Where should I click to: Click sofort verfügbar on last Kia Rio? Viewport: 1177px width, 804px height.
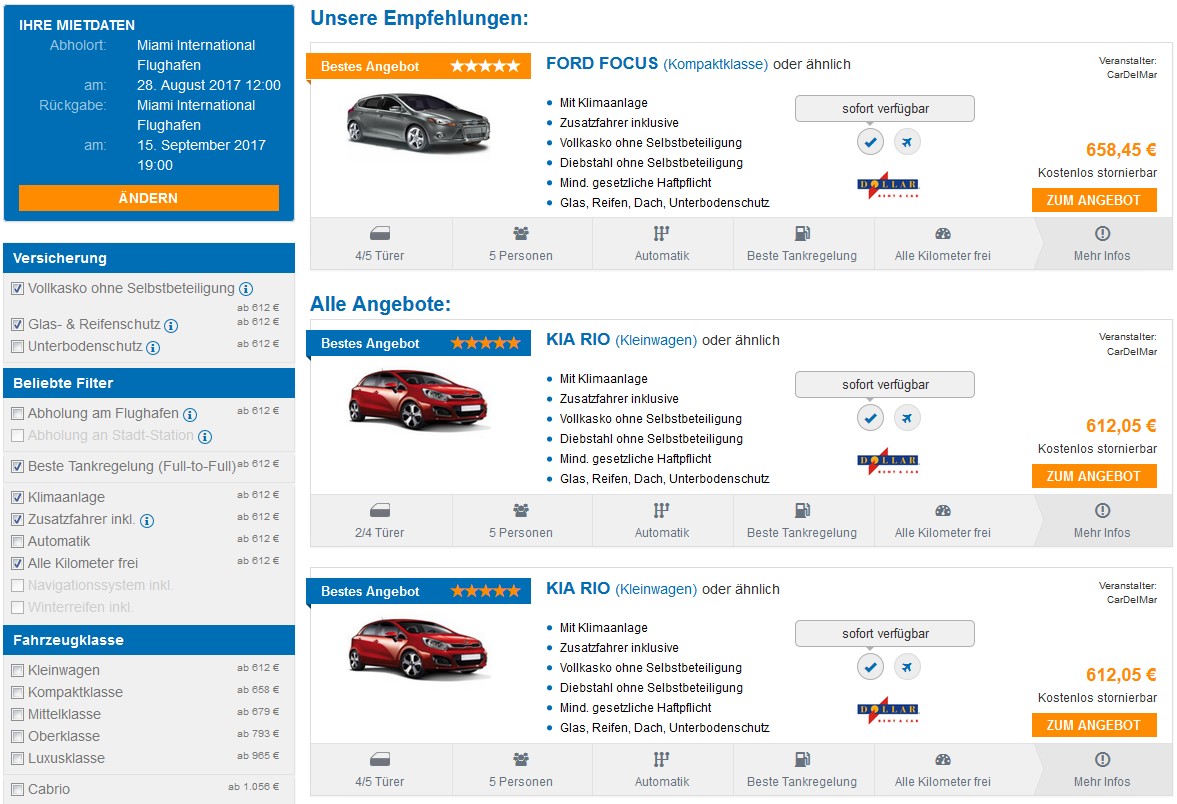tap(885, 634)
